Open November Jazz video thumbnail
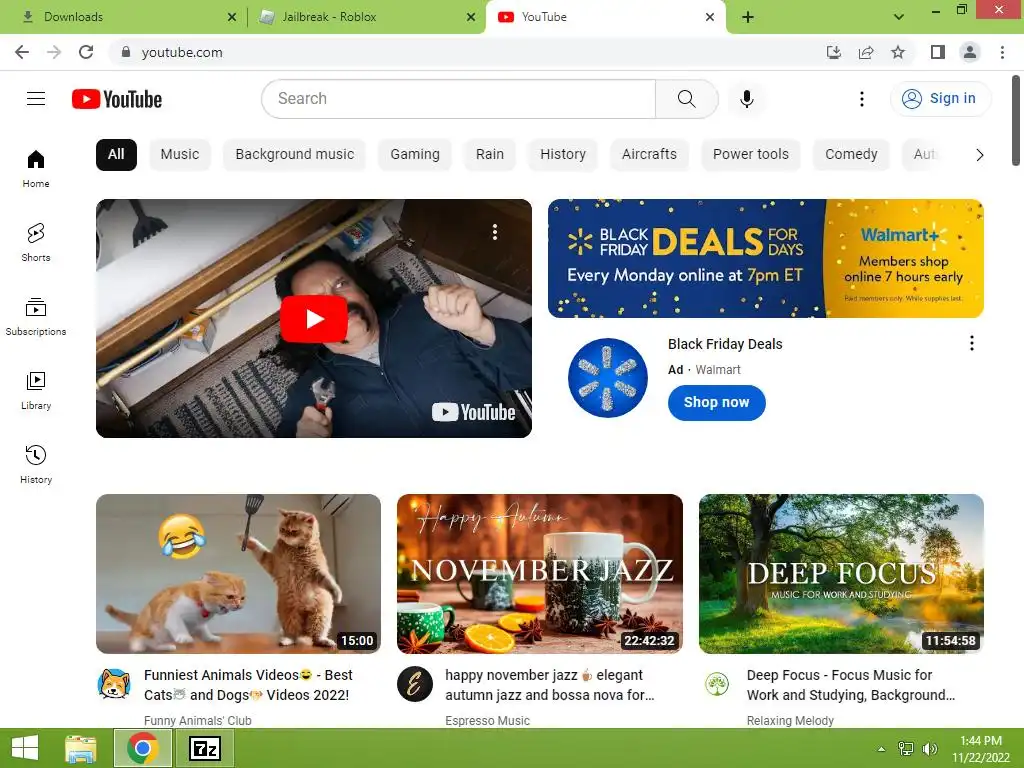This screenshot has height=768, width=1024. coord(539,574)
